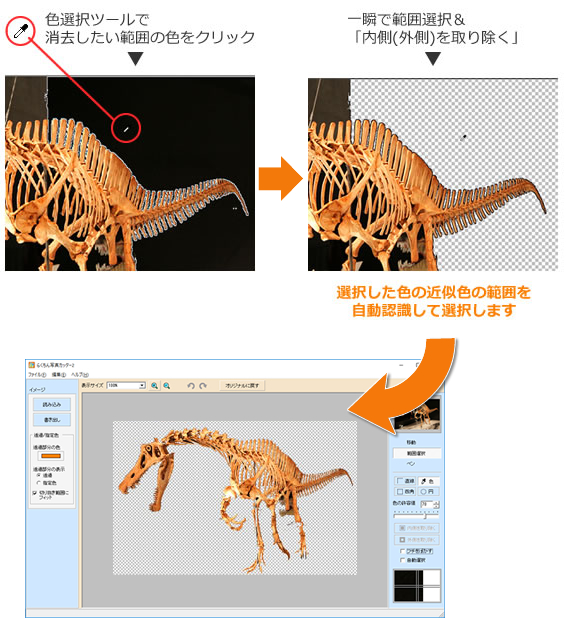Click the preview thumbnail in right panel
This screenshot has height=618, width=566.
pyautogui.click(x=417, y=415)
